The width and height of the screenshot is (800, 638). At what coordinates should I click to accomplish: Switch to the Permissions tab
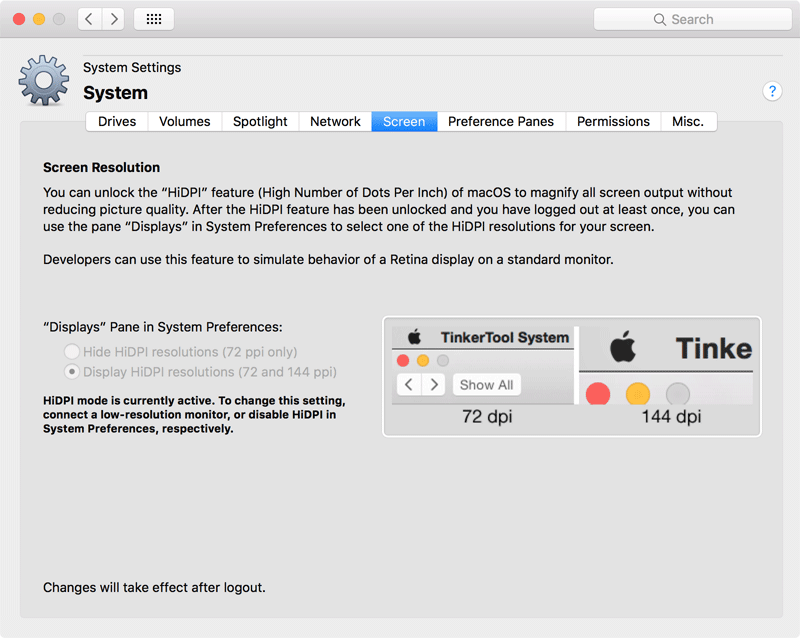pyautogui.click(x=613, y=121)
